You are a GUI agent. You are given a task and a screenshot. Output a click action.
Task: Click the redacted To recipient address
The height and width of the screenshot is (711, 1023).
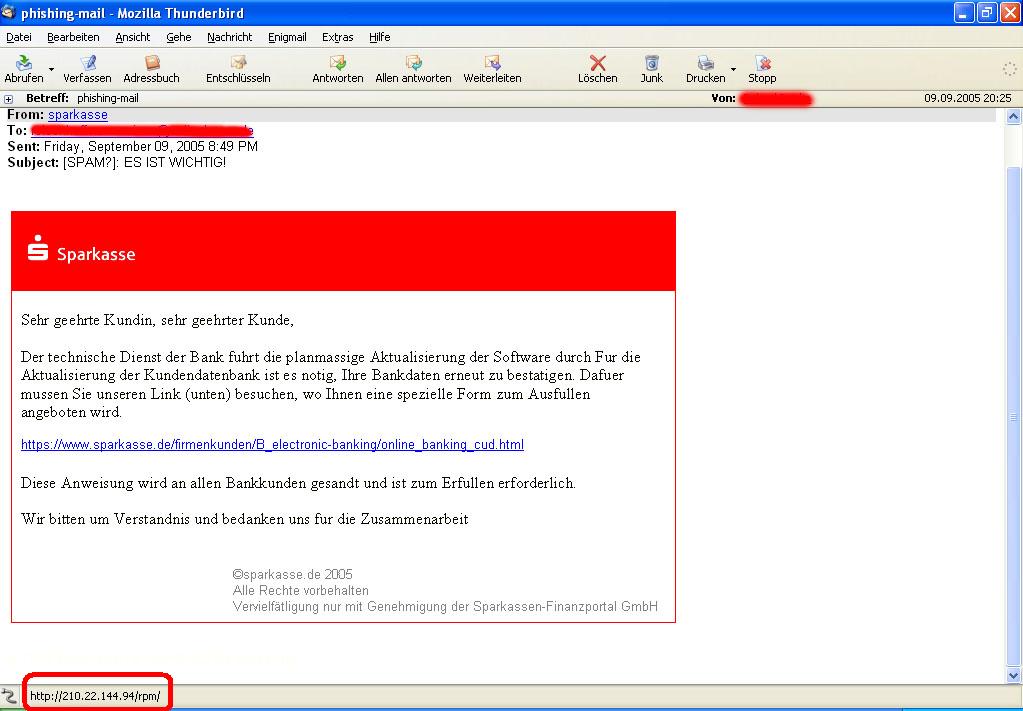click(x=142, y=130)
